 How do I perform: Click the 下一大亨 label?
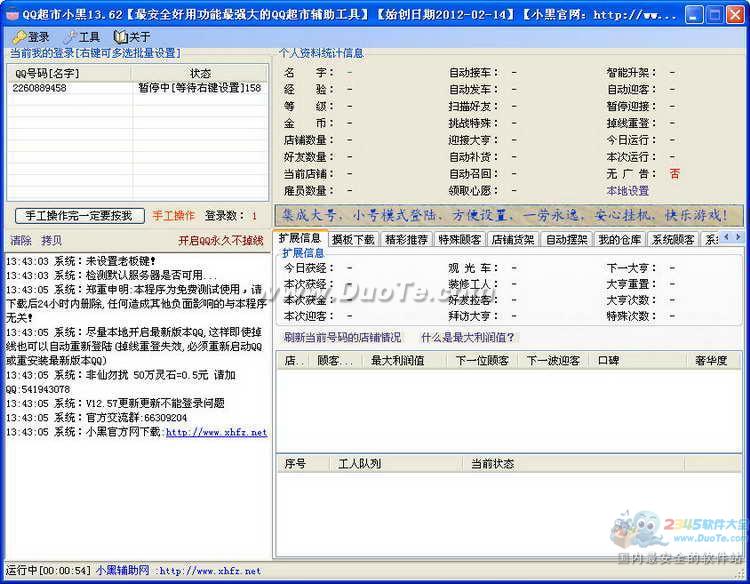[631, 268]
